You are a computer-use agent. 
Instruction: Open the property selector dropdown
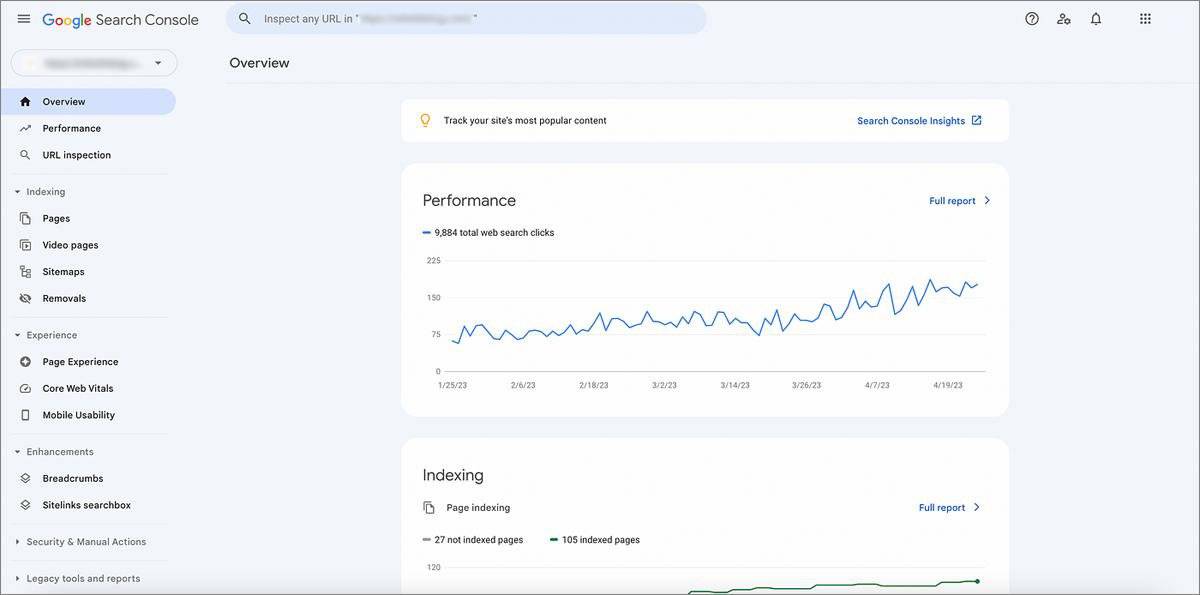[x=94, y=63]
